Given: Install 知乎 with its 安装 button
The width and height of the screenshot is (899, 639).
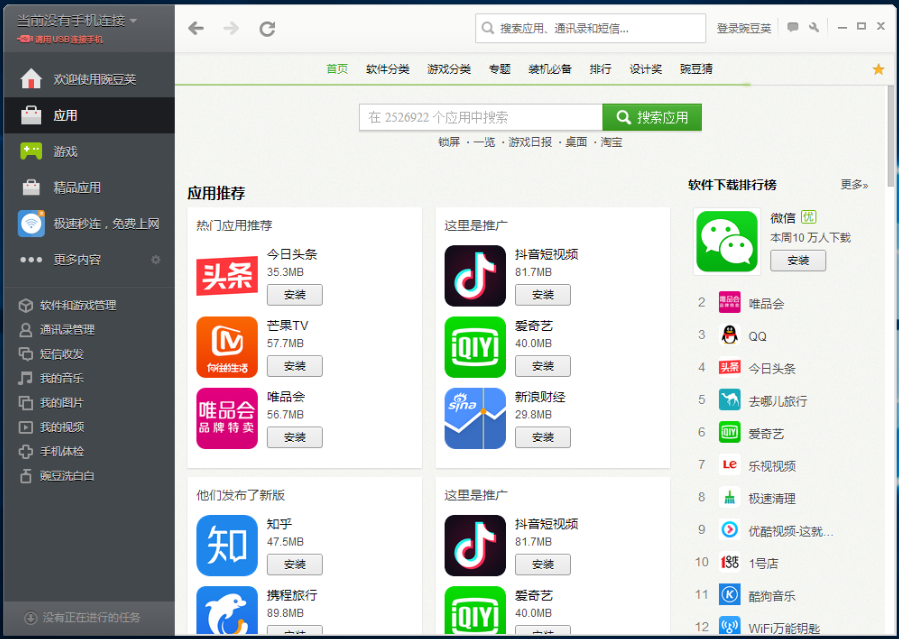Looking at the screenshot, I should coord(295,565).
